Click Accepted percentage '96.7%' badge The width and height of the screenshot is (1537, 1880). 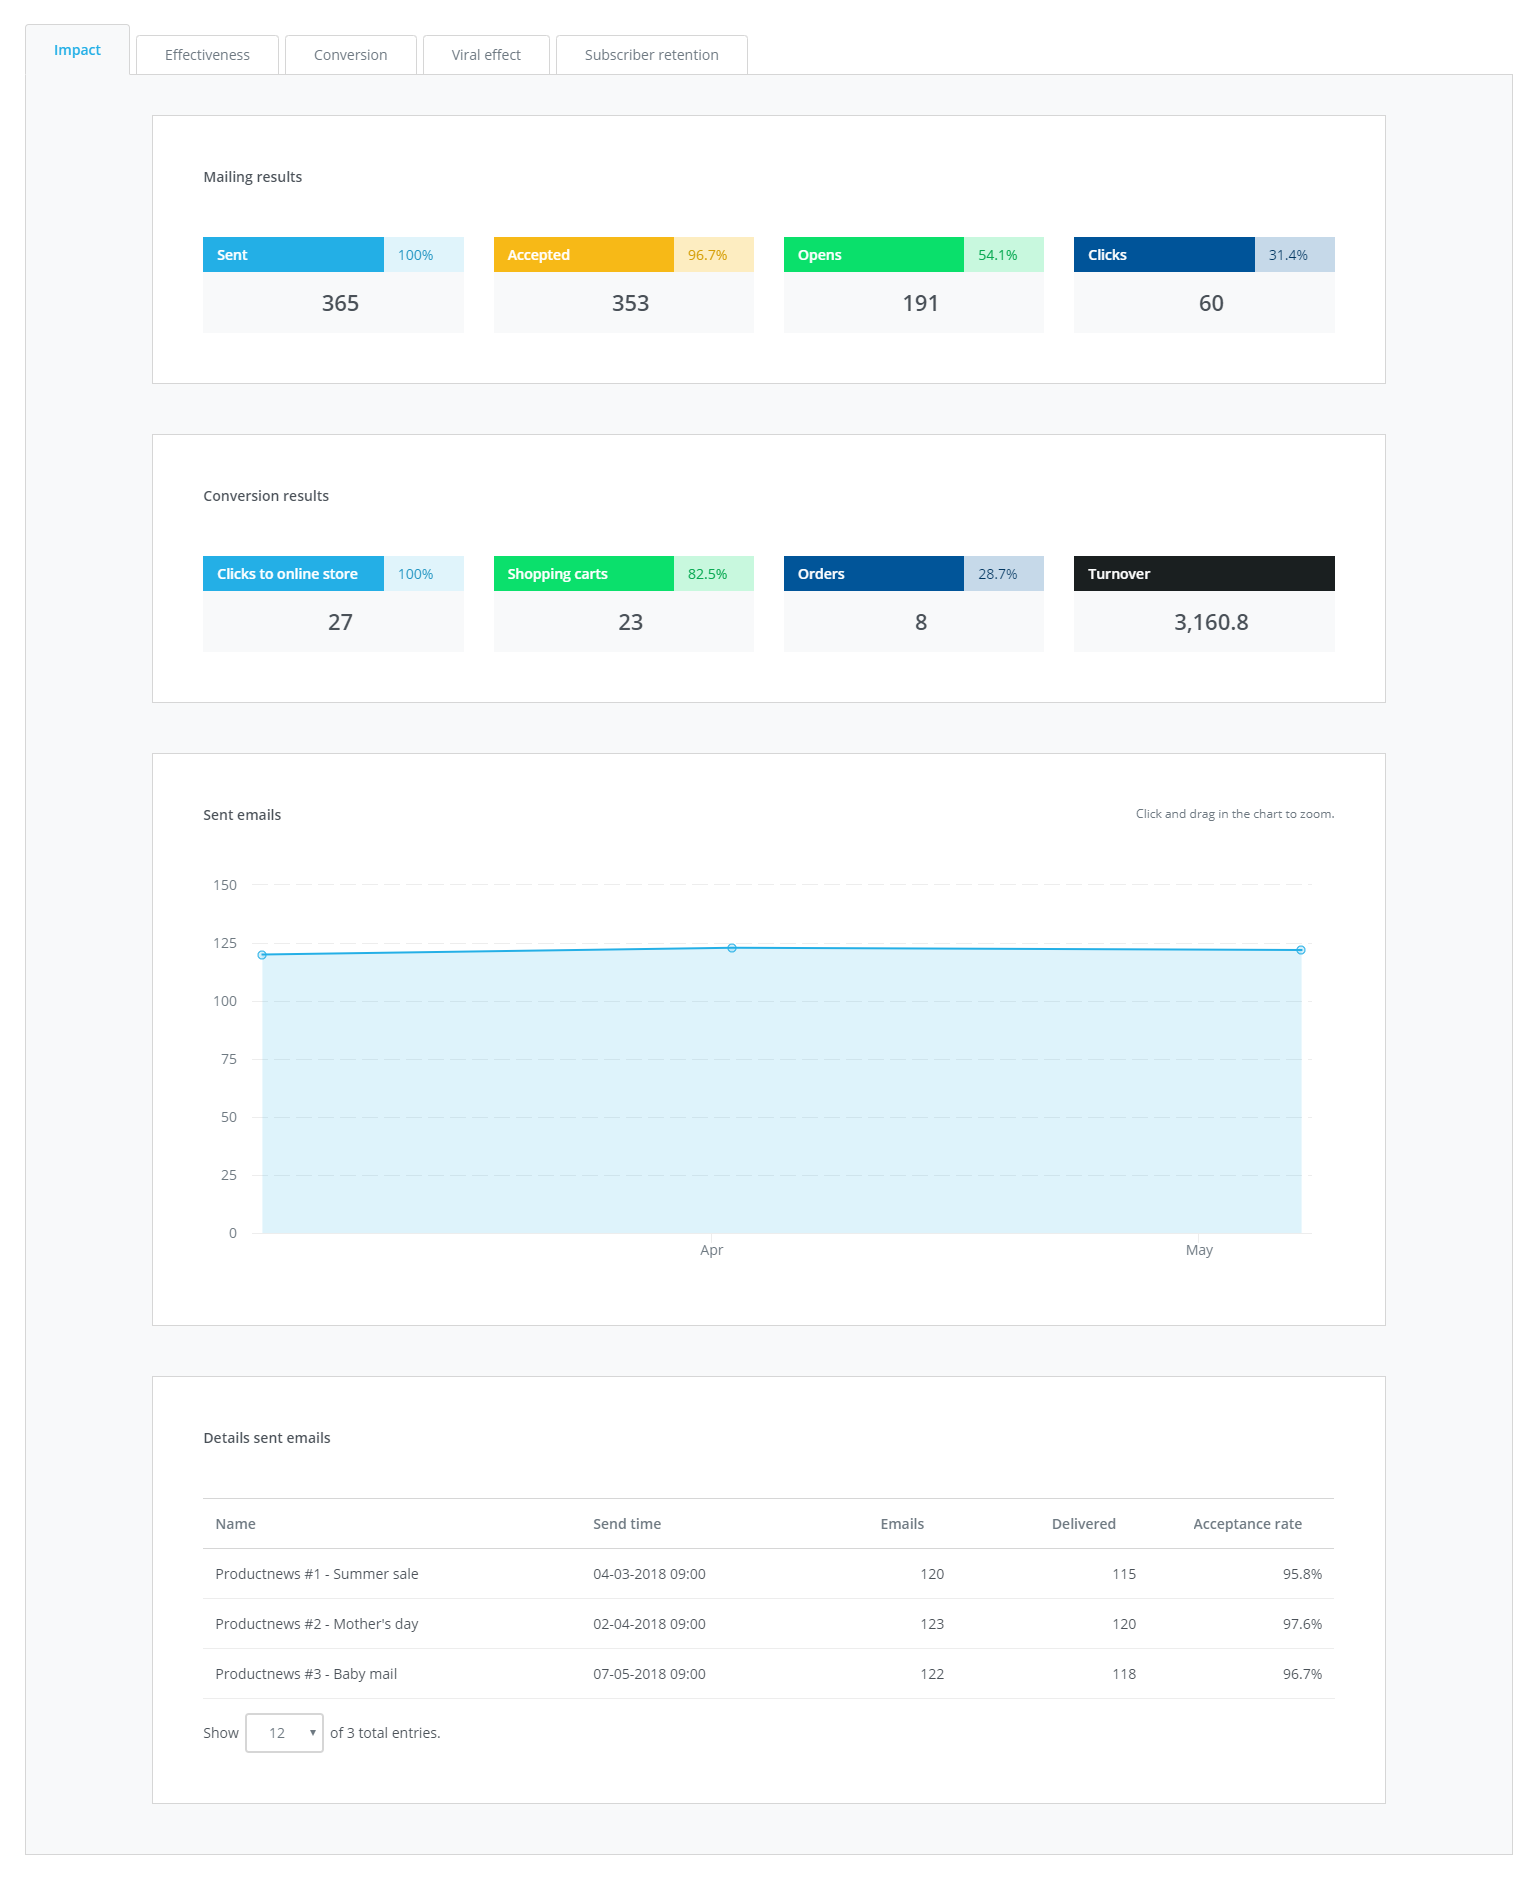click(714, 255)
